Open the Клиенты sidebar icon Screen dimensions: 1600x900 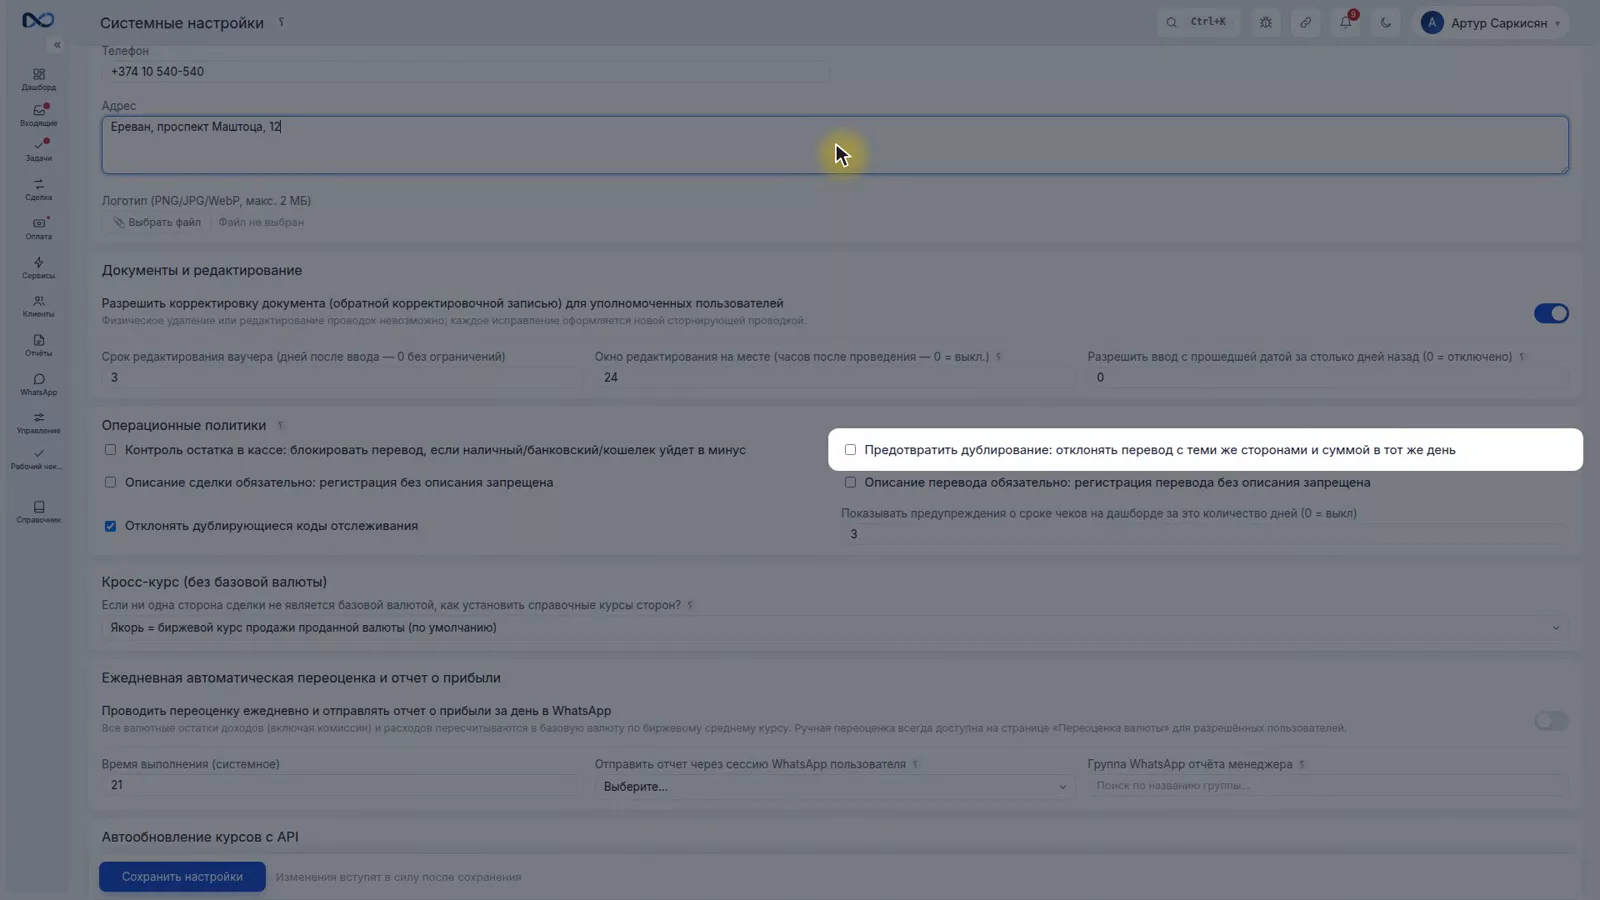coord(38,306)
